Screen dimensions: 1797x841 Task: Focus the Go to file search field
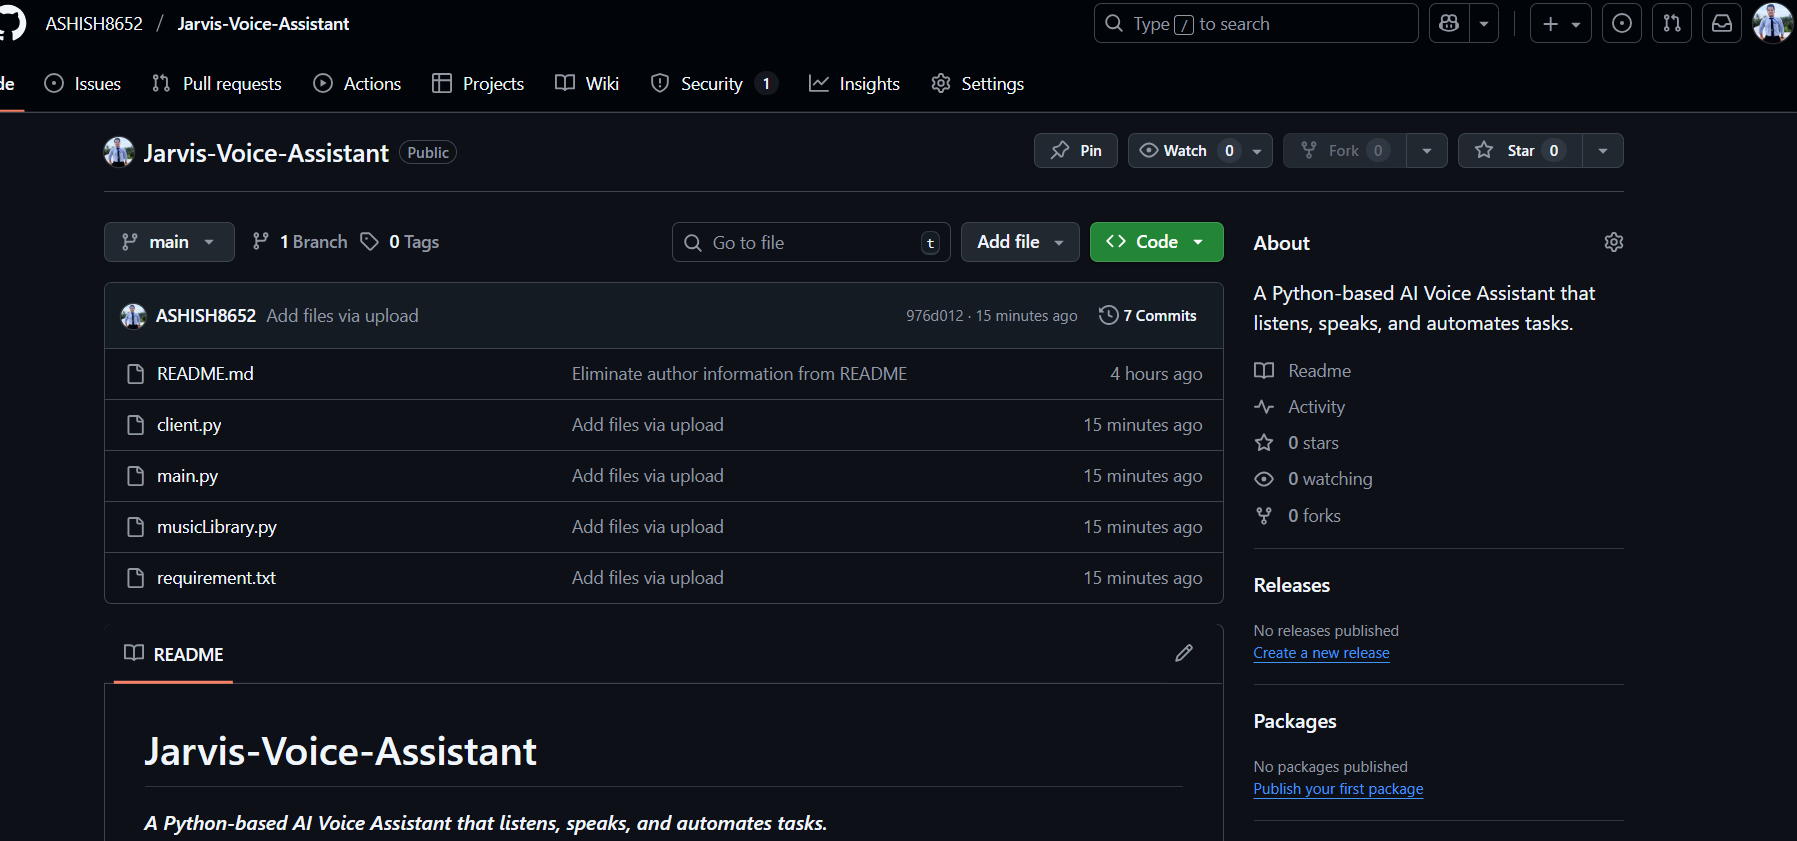811,242
